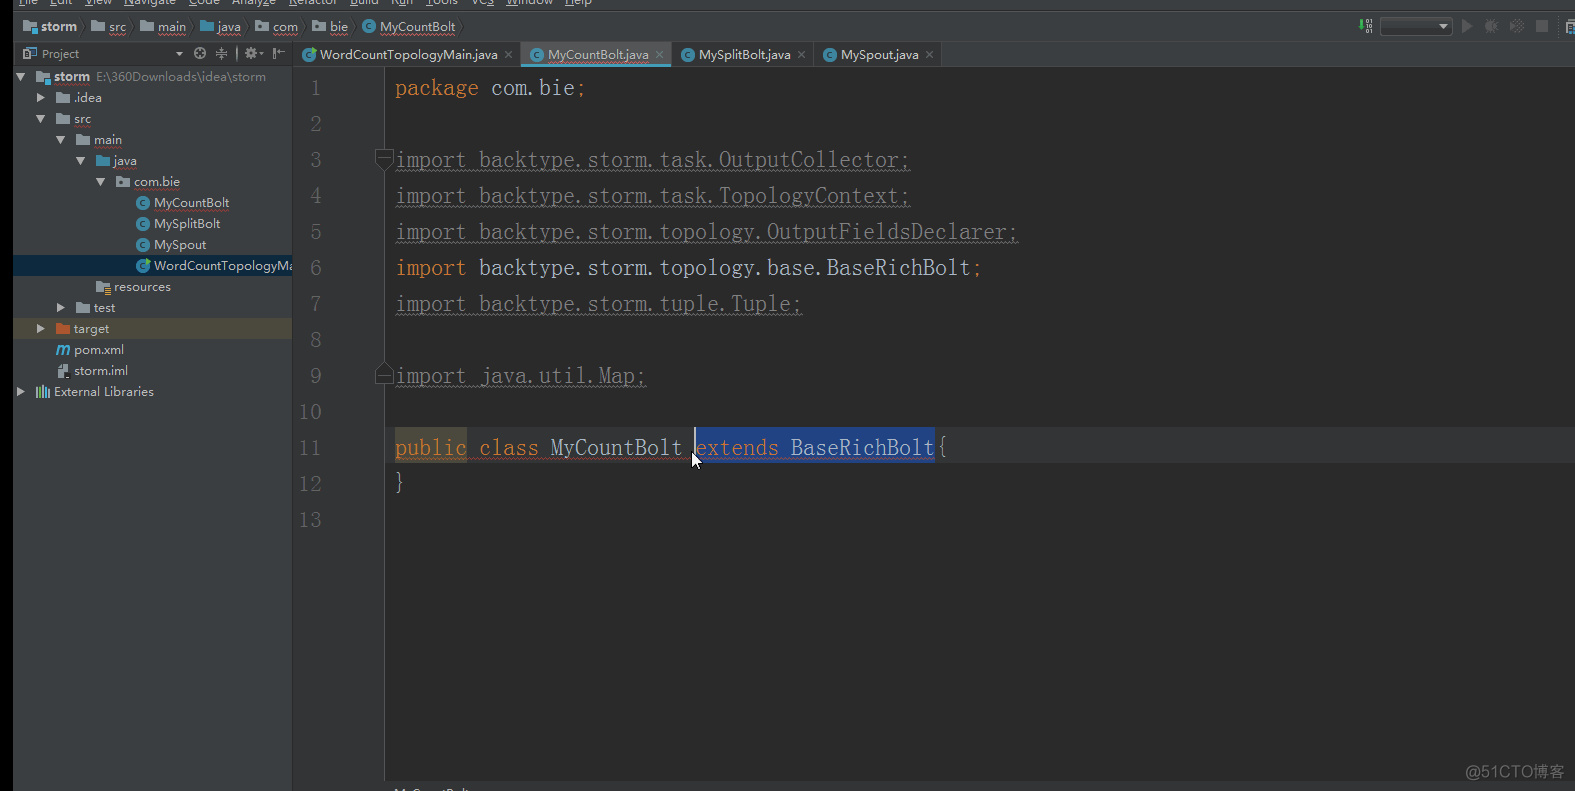
Task: Click main in the navigation breadcrumb
Action: [x=163, y=27]
